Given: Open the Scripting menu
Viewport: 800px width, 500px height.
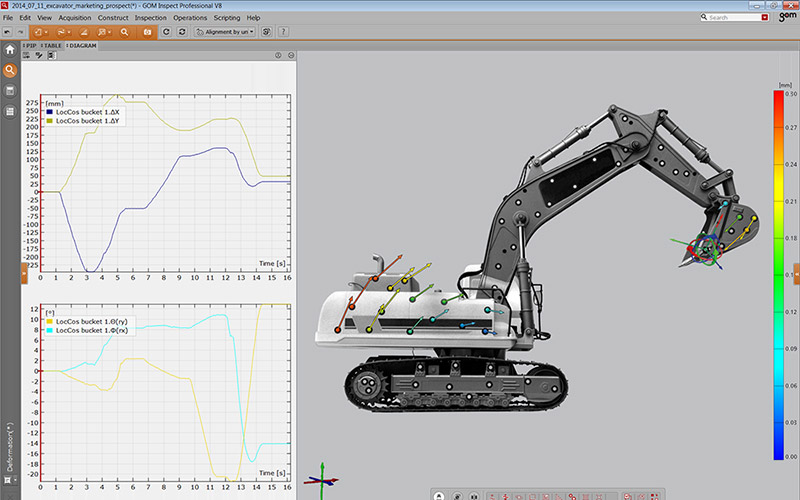Looking at the screenshot, I should (226, 18).
